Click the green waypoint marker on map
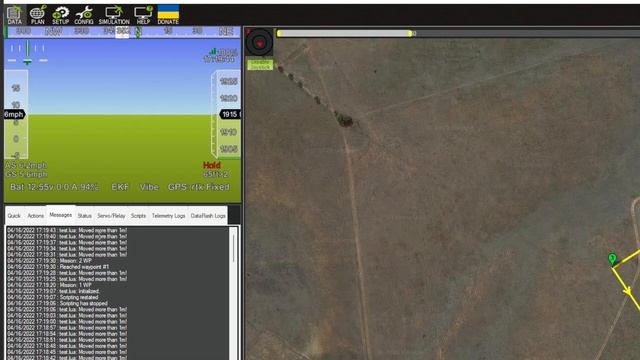 [x=612, y=259]
